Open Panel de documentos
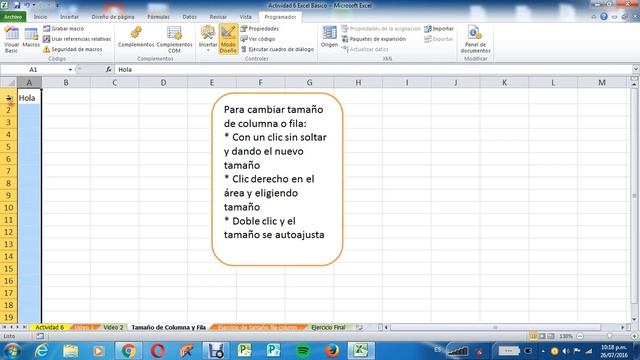This screenshot has height=360, width=640. (x=475, y=39)
